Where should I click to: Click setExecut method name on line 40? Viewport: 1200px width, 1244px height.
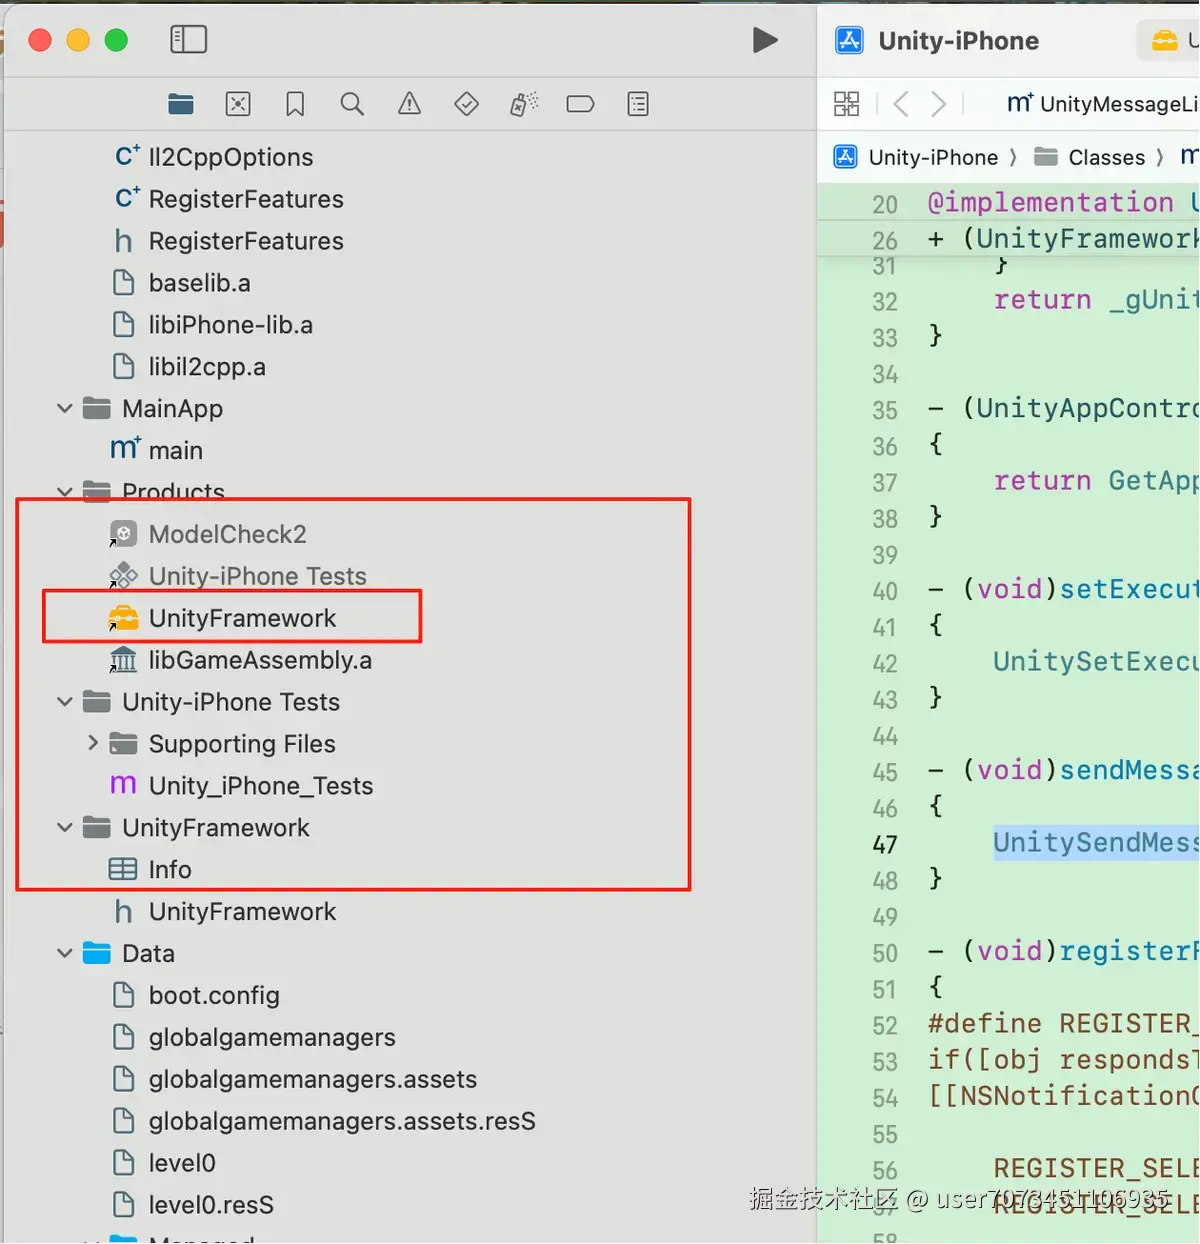pos(1128,589)
